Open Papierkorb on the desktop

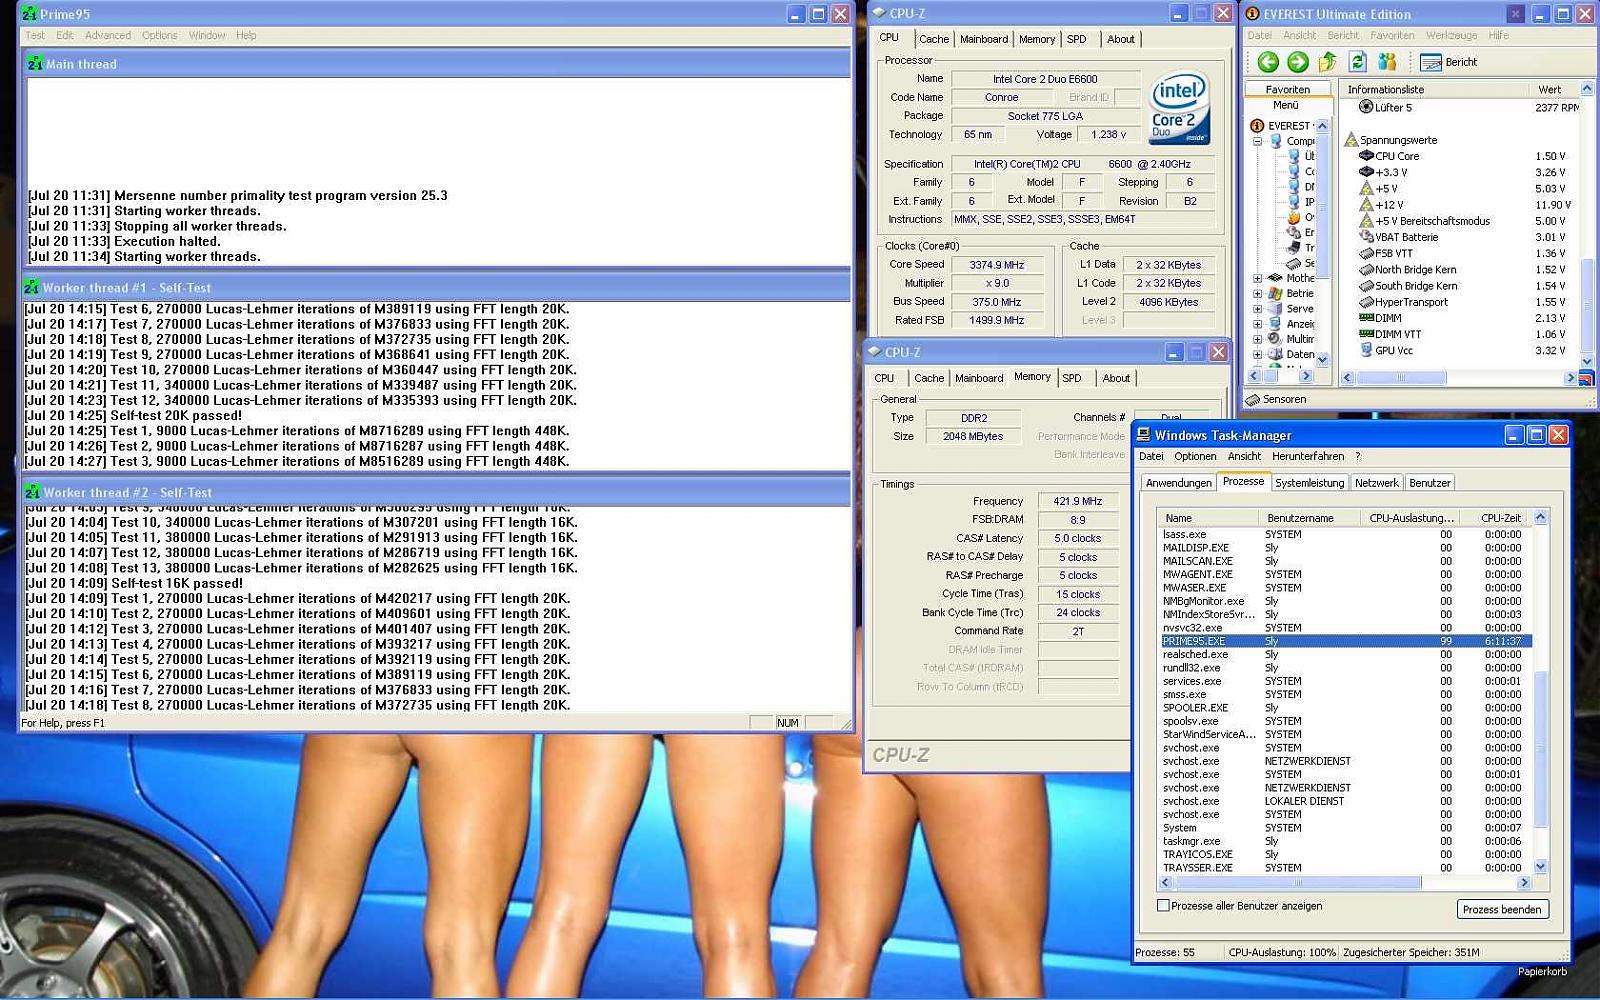(1542, 971)
